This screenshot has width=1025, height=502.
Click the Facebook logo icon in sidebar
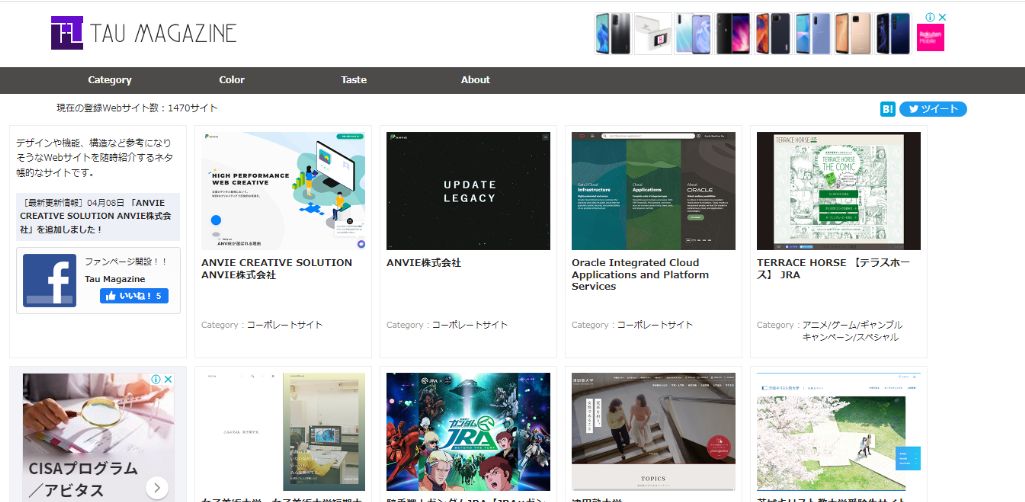coord(50,281)
